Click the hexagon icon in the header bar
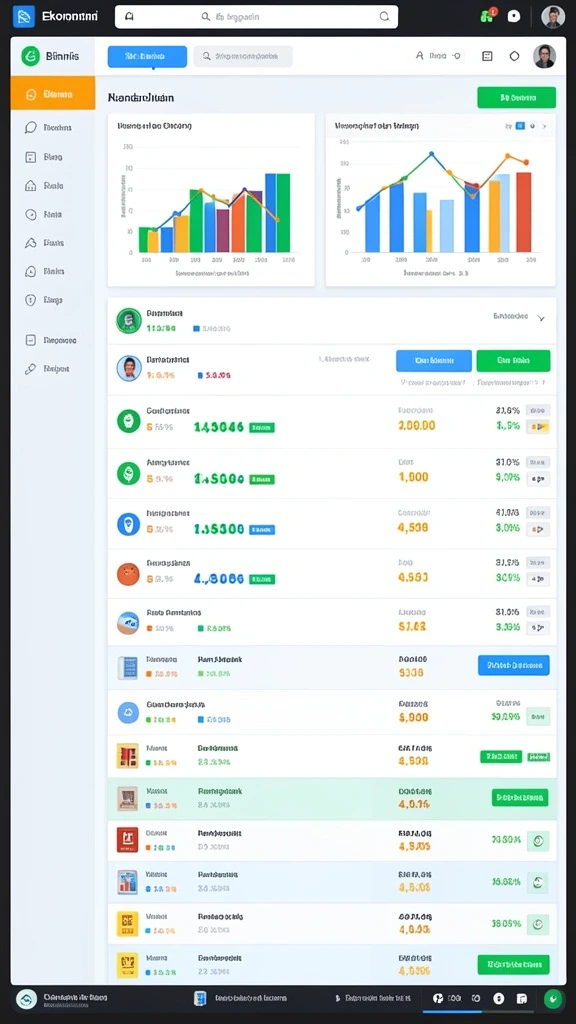The width and height of the screenshot is (576, 1024). 515,56
